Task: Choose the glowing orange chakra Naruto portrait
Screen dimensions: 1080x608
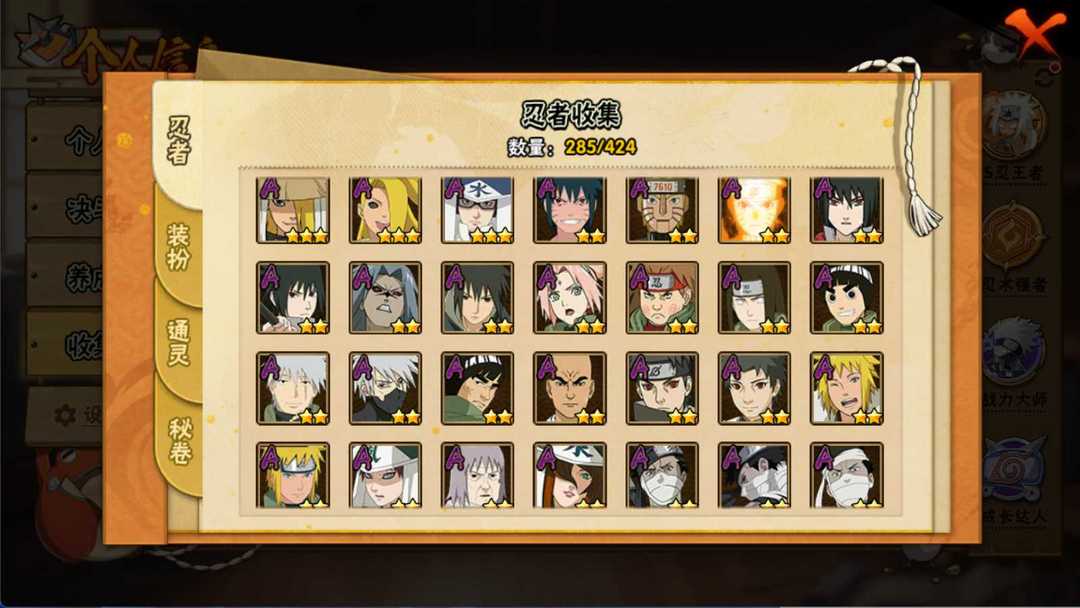Action: [x=754, y=210]
